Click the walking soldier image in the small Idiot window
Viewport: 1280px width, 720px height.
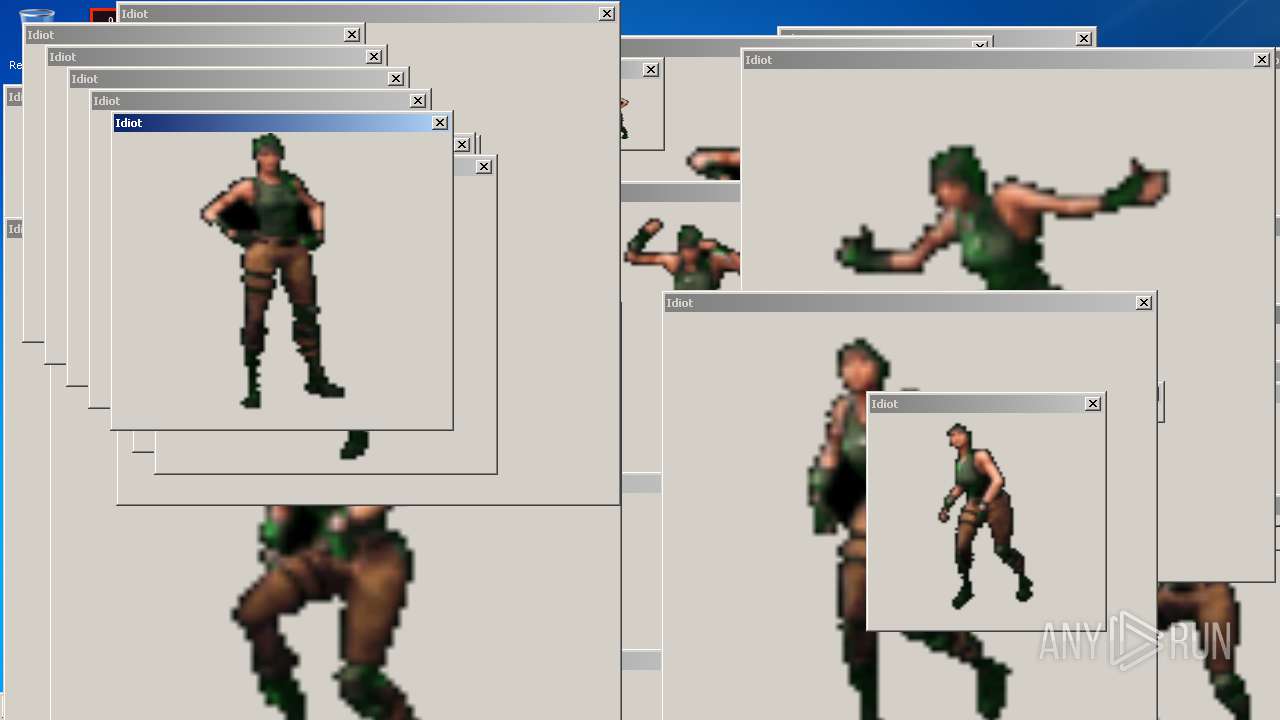click(x=984, y=515)
